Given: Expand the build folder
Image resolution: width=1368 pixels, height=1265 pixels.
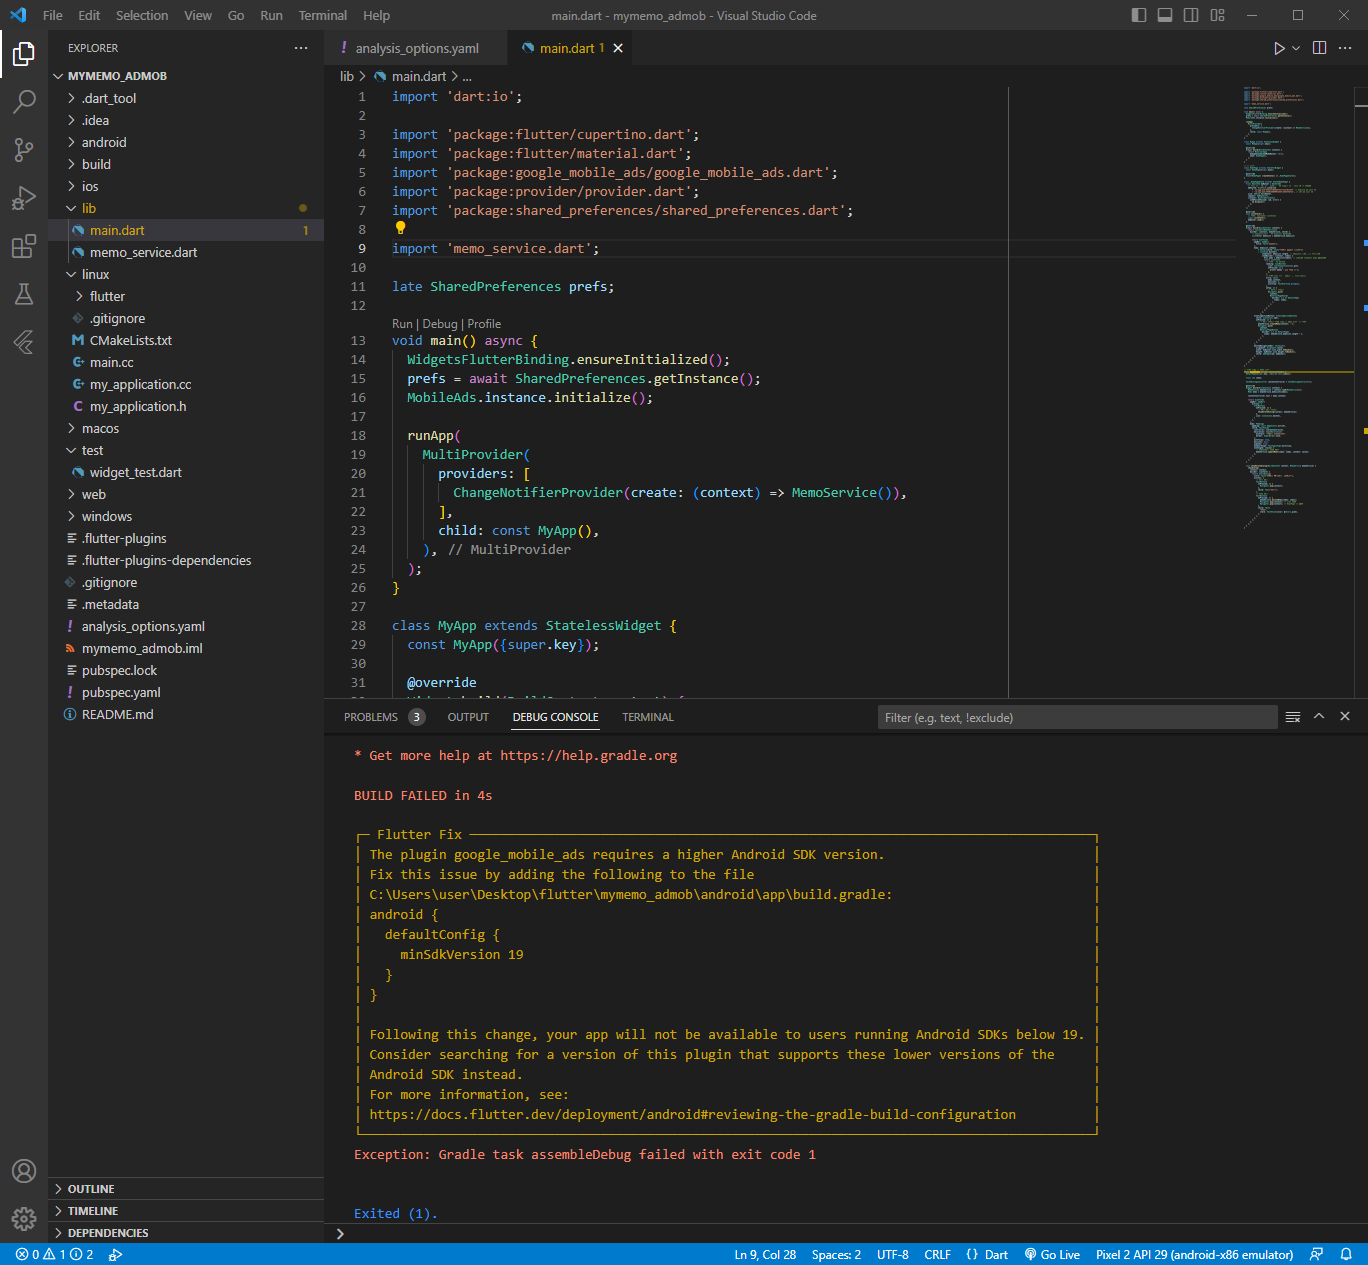Looking at the screenshot, I should coord(186,164).
